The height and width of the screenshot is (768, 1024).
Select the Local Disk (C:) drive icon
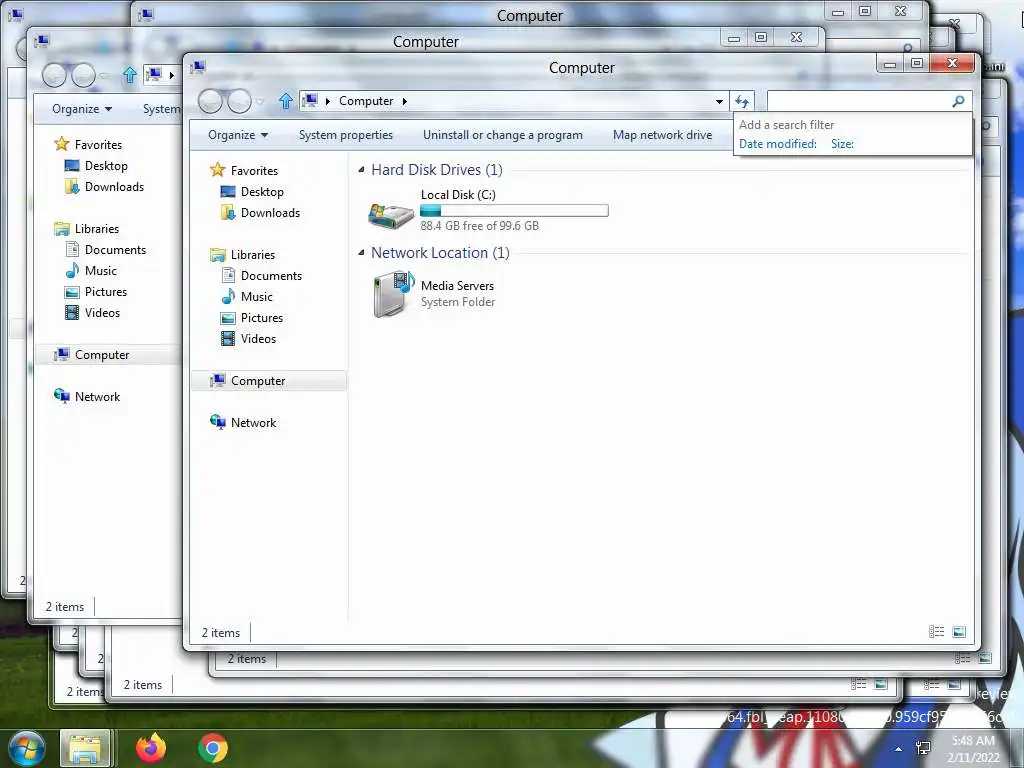(x=391, y=214)
